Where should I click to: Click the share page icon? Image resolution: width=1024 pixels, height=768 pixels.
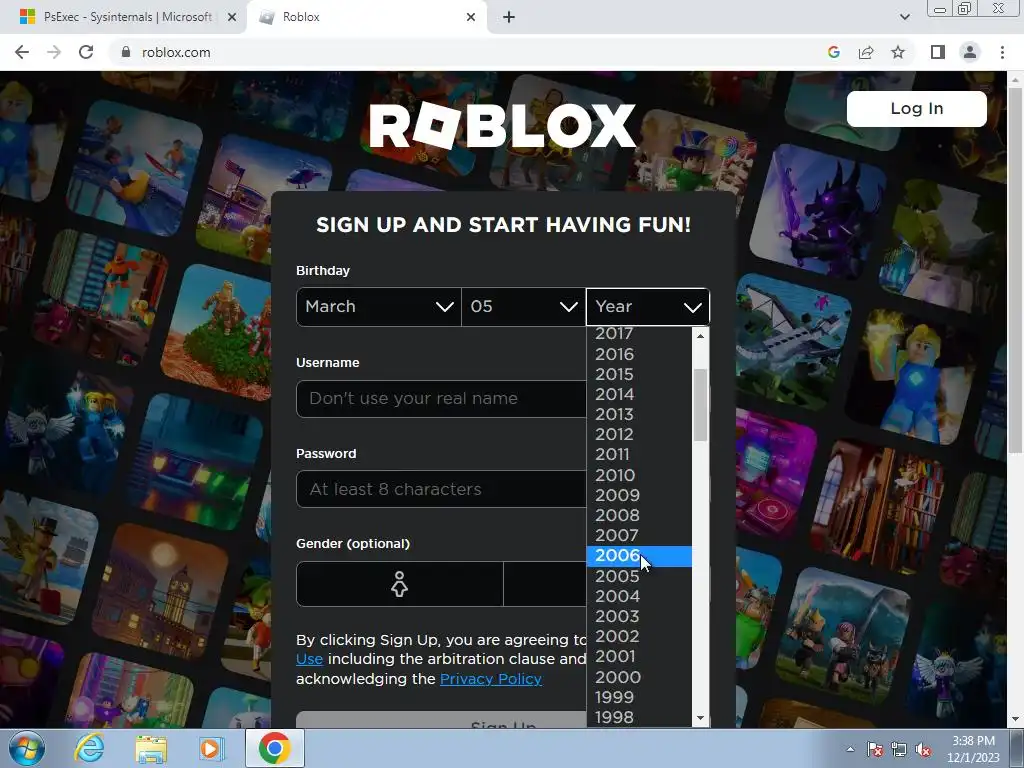click(866, 52)
